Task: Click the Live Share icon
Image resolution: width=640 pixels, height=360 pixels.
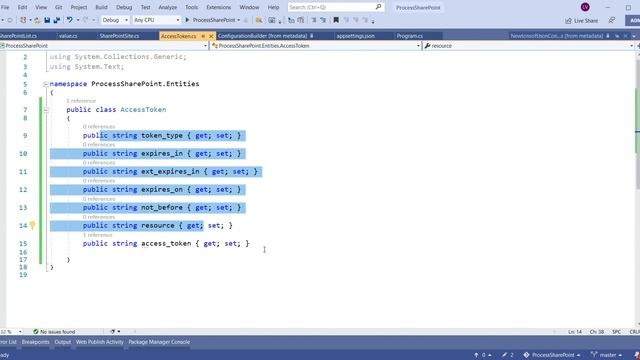Action: [x=568, y=20]
